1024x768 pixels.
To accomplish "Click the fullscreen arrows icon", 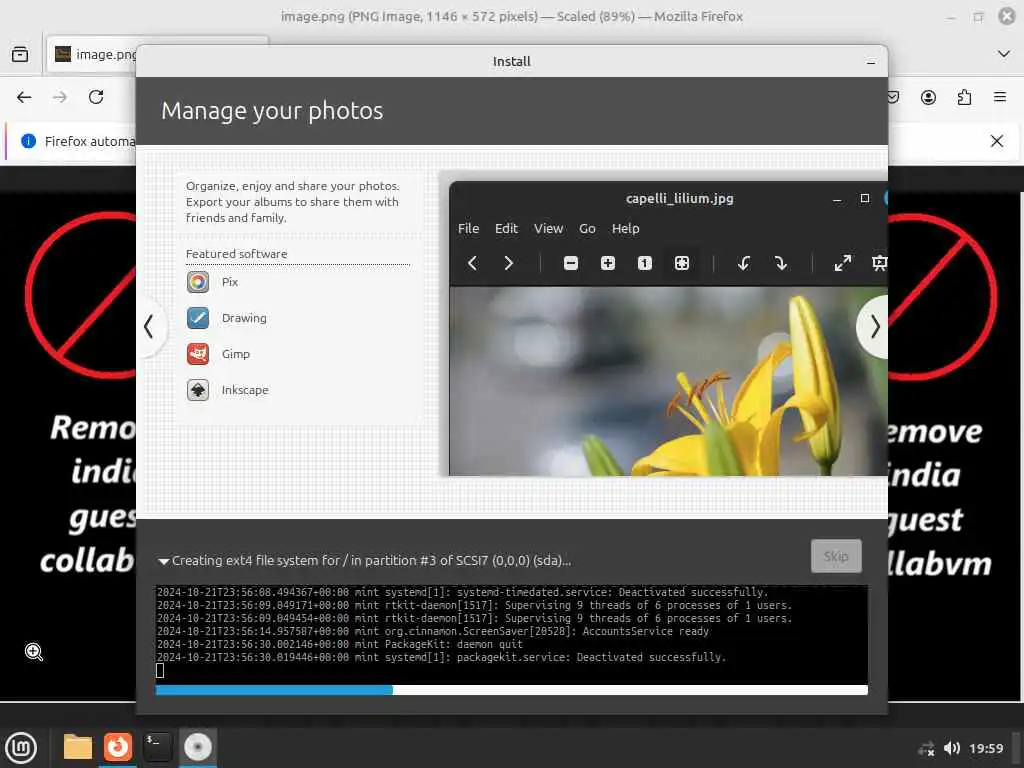I will pyautogui.click(x=842, y=263).
